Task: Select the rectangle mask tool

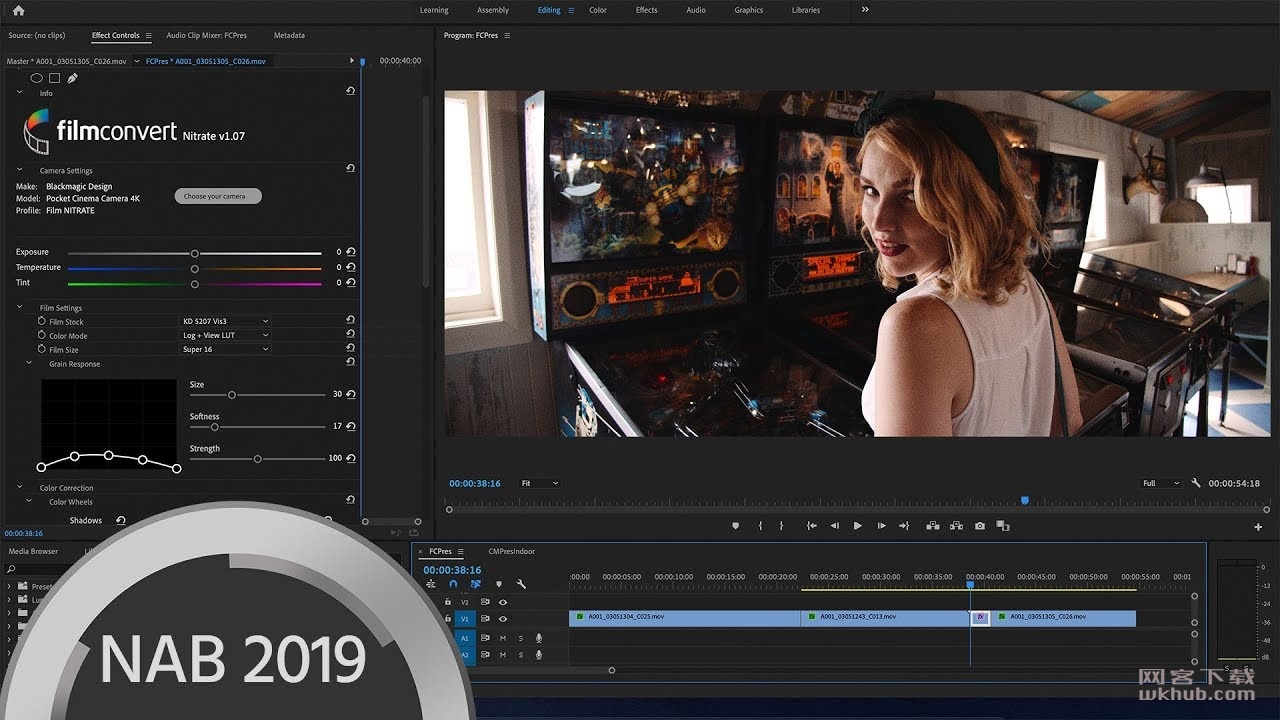Action: [54, 77]
